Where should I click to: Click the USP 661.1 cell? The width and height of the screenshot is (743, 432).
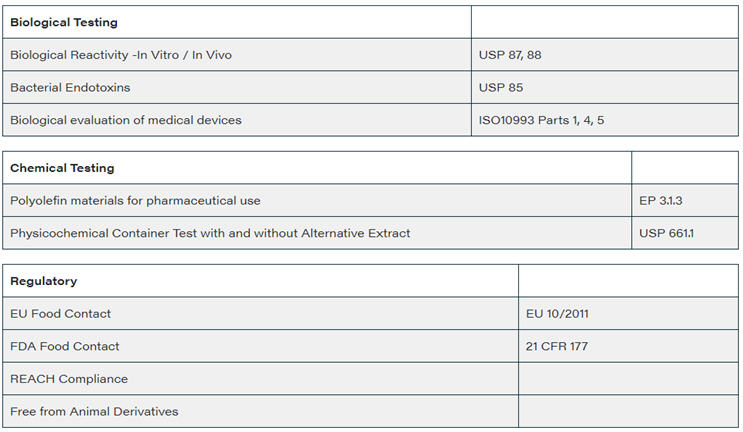click(664, 233)
